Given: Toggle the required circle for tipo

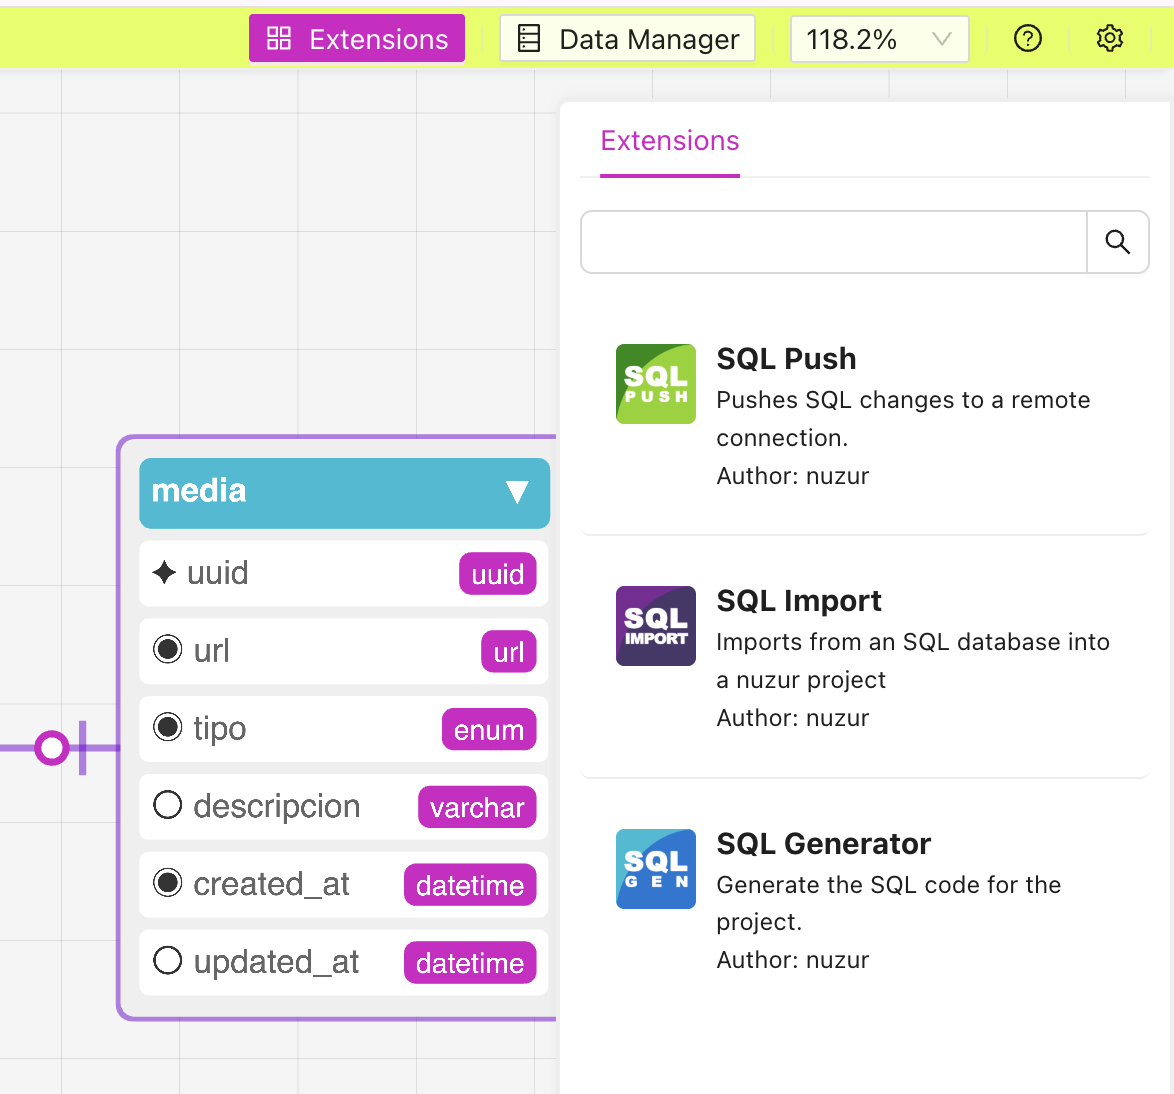Looking at the screenshot, I should click(x=167, y=728).
